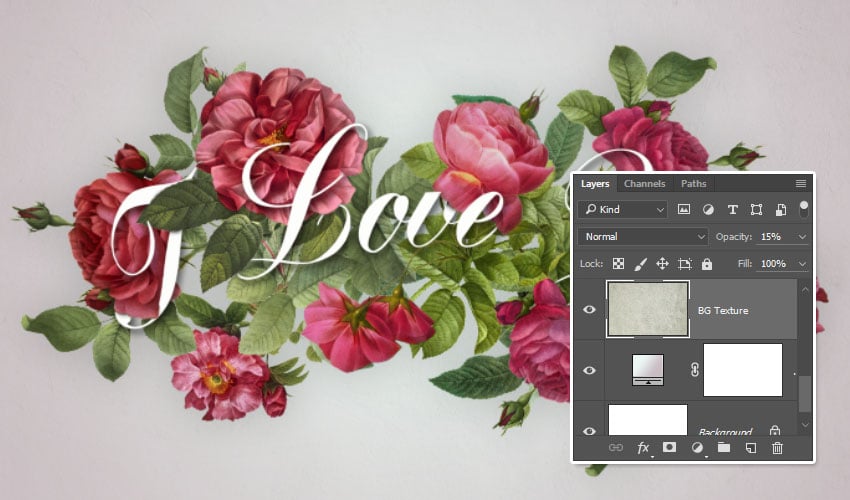Switch to the Layers tab
Viewport: 850px width, 500px height.
[595, 184]
